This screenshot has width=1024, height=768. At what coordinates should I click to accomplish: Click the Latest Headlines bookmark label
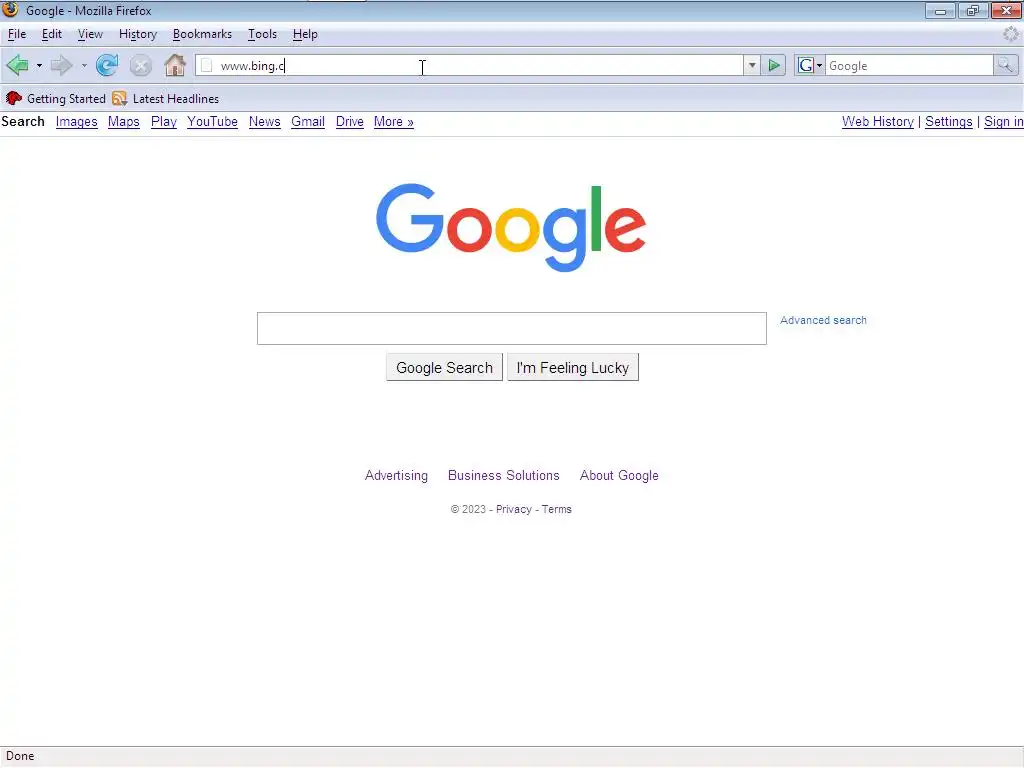(176, 99)
